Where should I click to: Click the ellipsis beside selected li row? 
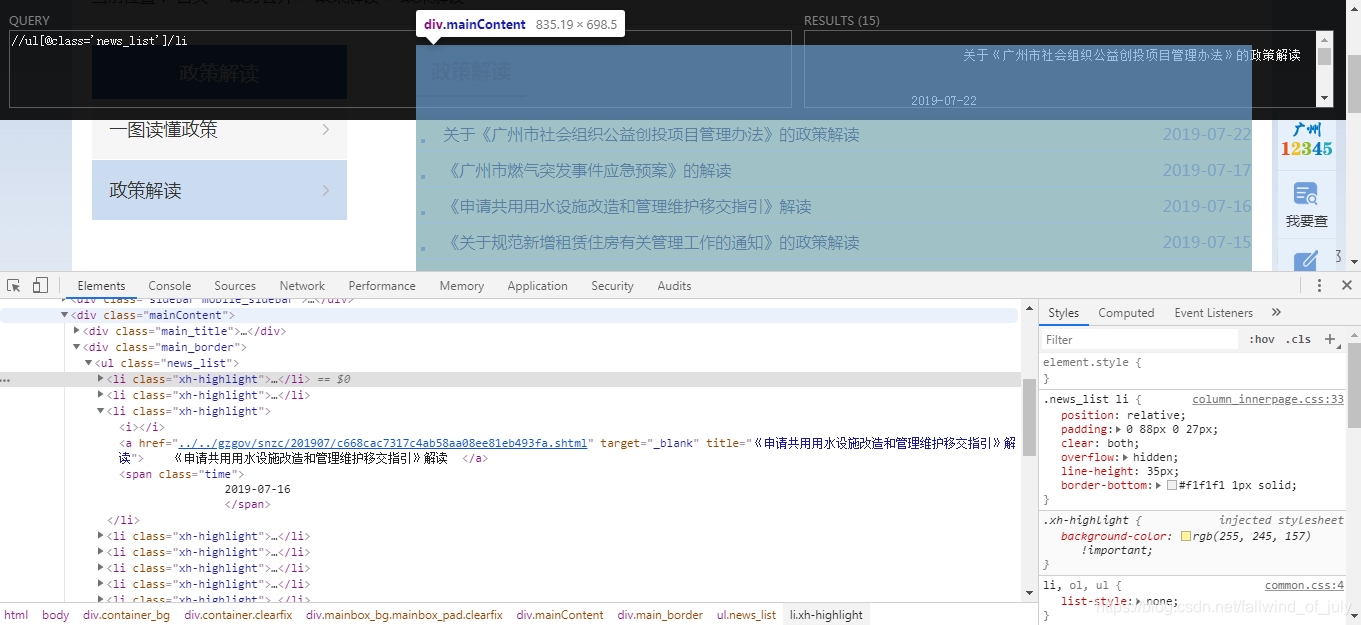[6, 380]
